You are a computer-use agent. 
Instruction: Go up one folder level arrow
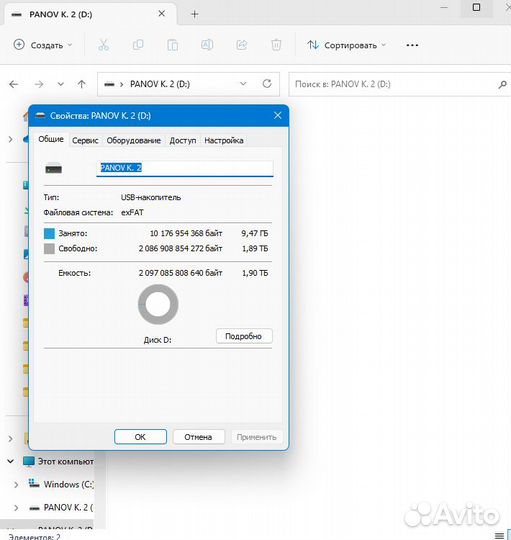pos(82,84)
